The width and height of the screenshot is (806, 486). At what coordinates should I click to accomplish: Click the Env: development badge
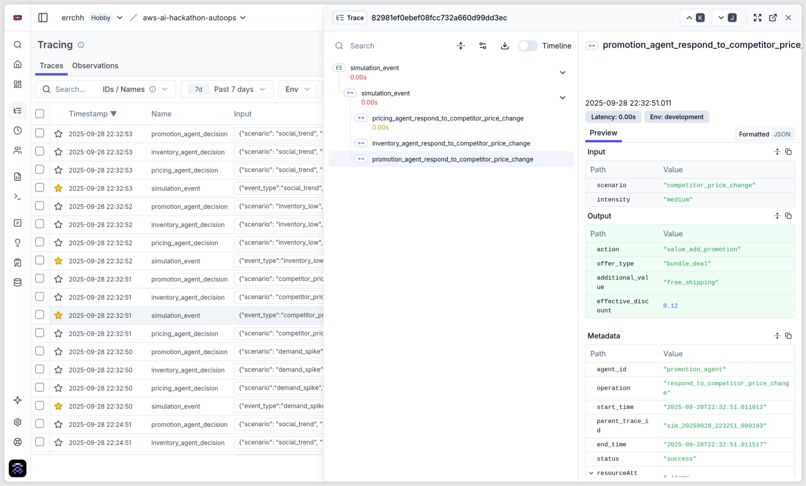(x=676, y=117)
